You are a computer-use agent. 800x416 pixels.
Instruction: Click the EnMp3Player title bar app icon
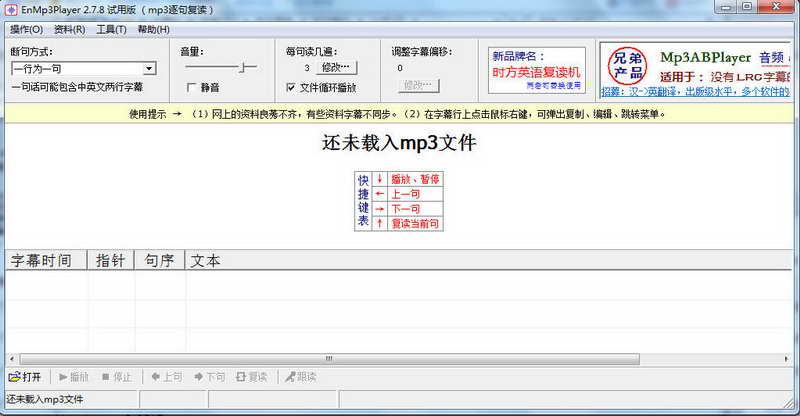tap(11, 10)
